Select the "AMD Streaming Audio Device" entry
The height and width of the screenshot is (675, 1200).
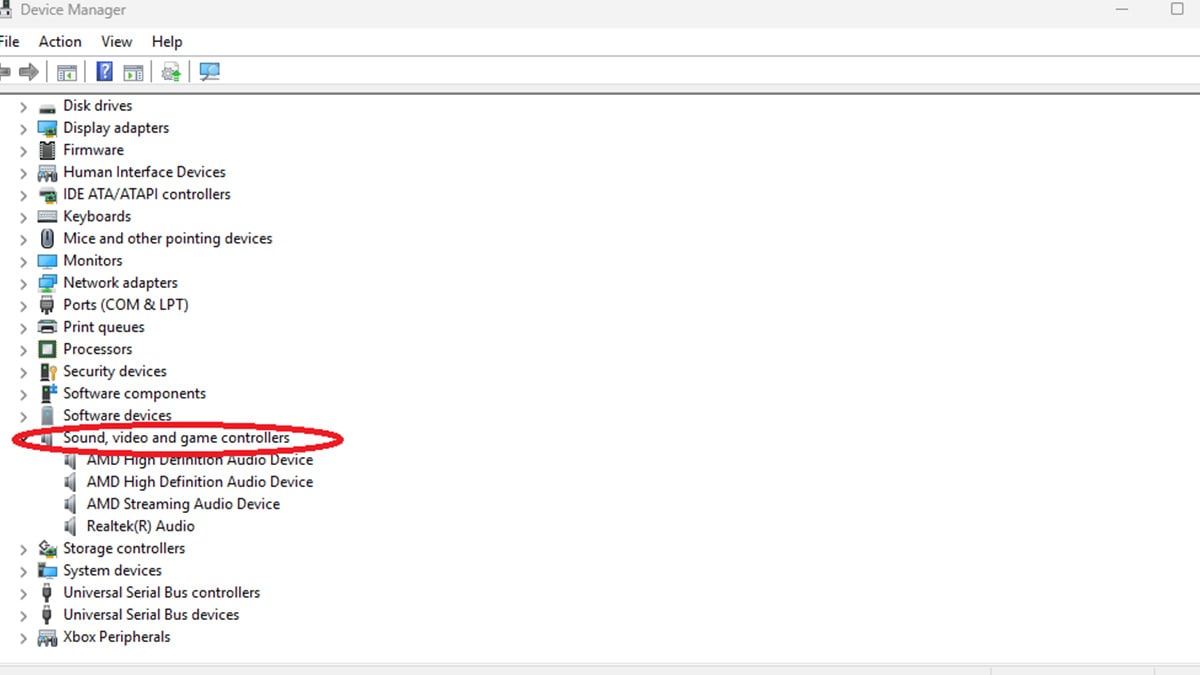pyautogui.click(x=183, y=504)
